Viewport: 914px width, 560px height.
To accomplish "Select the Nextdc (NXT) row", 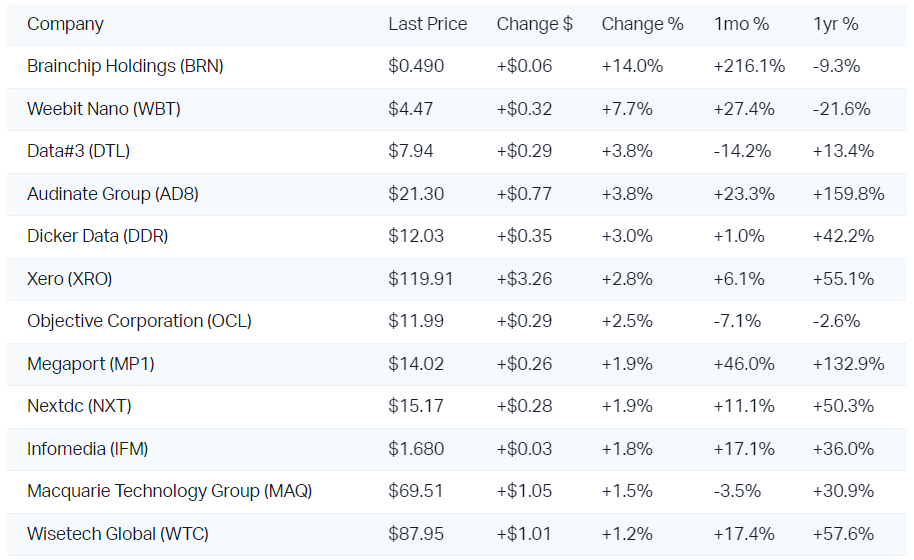I will [x=79, y=406].
